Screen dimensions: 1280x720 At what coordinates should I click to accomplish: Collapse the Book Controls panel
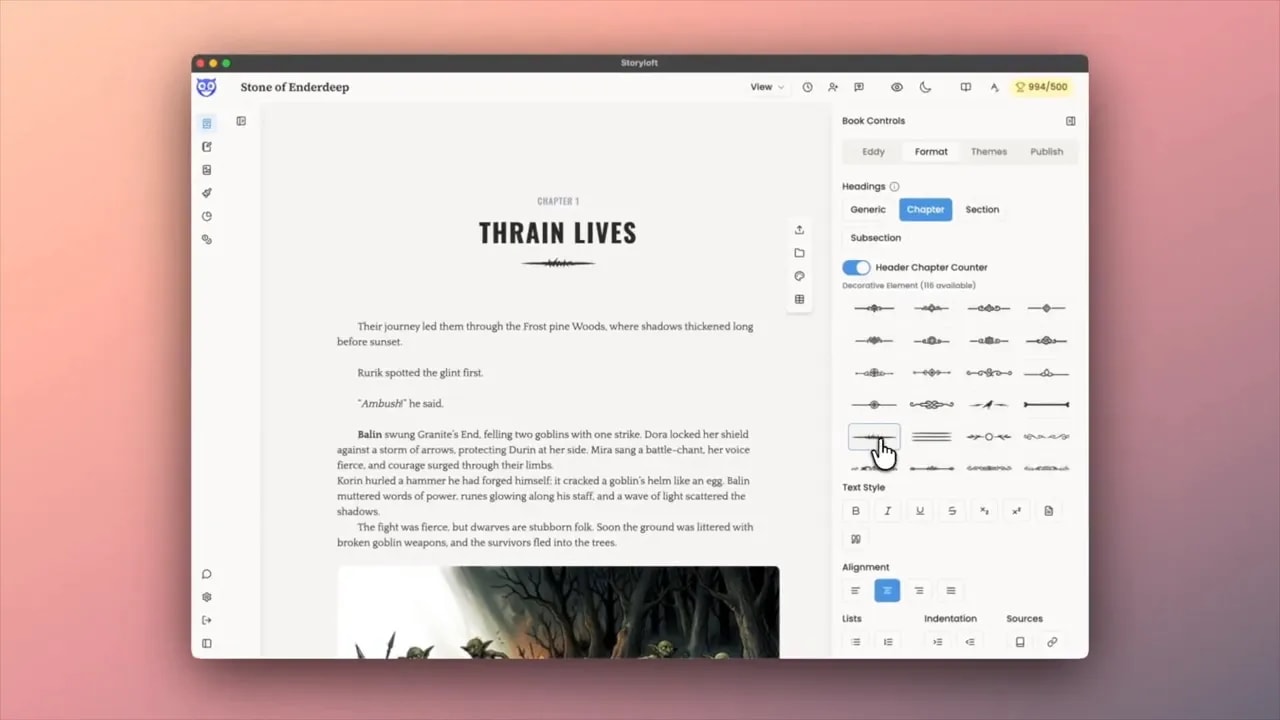coord(1070,121)
